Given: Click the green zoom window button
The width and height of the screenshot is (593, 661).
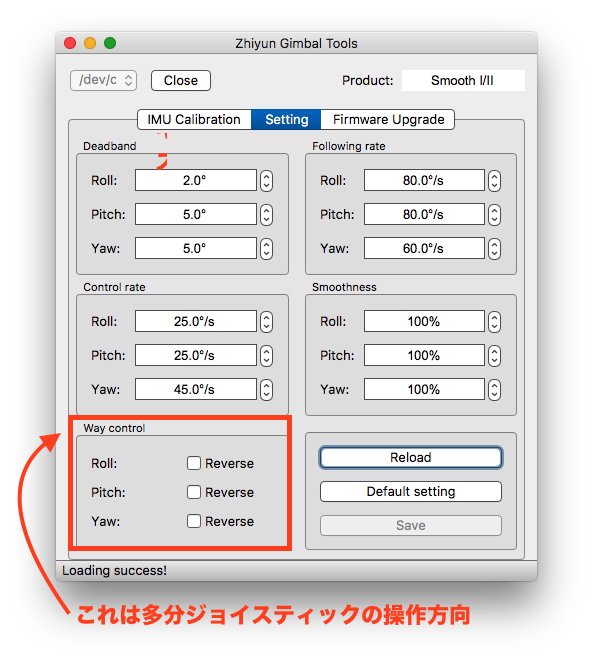Looking at the screenshot, I should tap(110, 43).
